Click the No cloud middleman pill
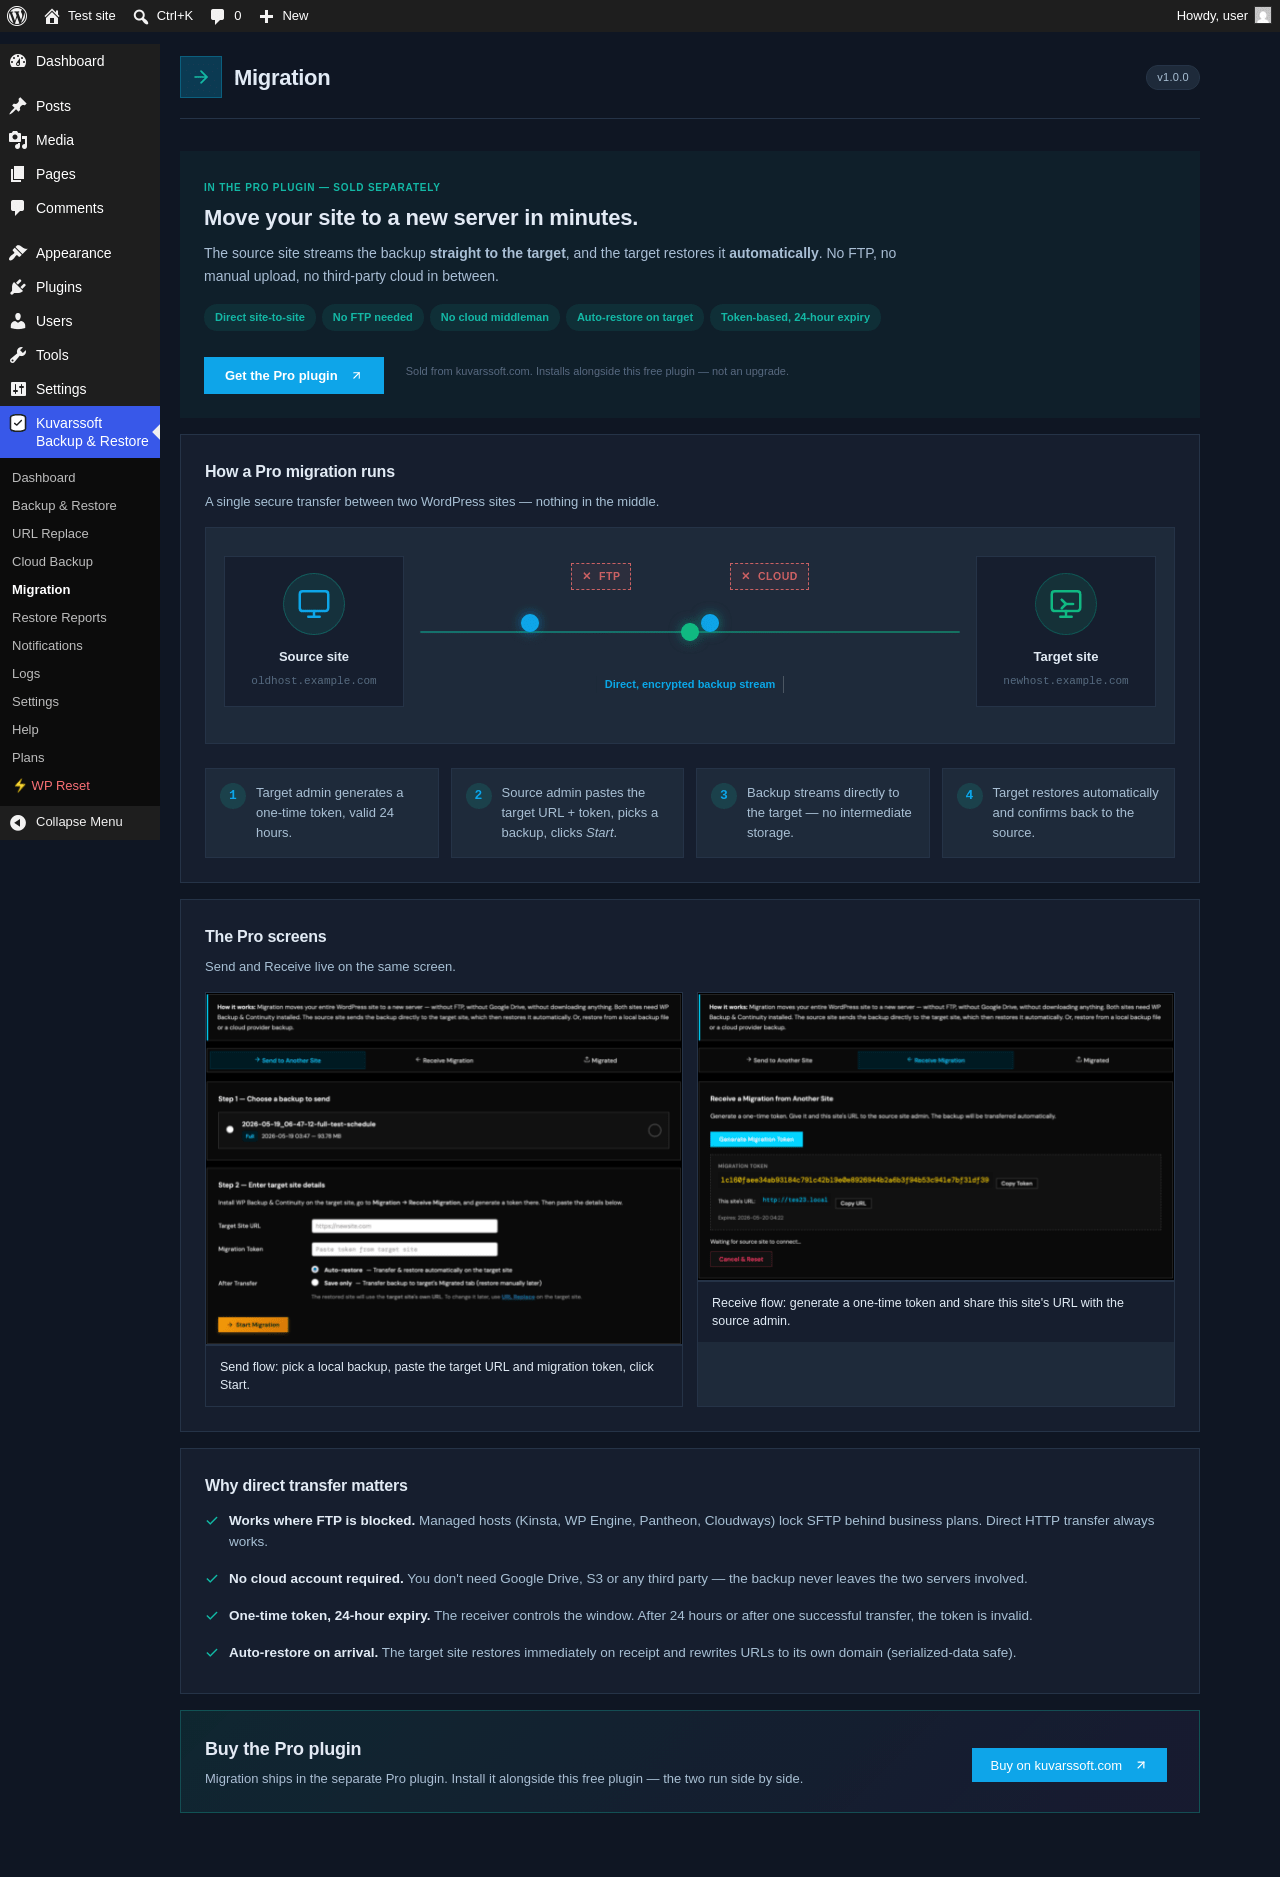This screenshot has height=1877, width=1280. tap(495, 317)
